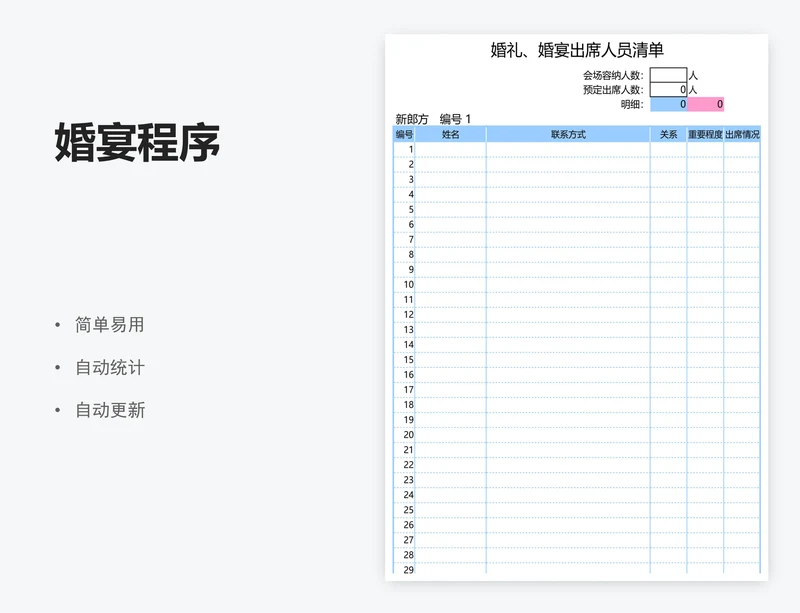Click the 会场容纳人数 label
This screenshot has width=800, height=613.
(613, 76)
